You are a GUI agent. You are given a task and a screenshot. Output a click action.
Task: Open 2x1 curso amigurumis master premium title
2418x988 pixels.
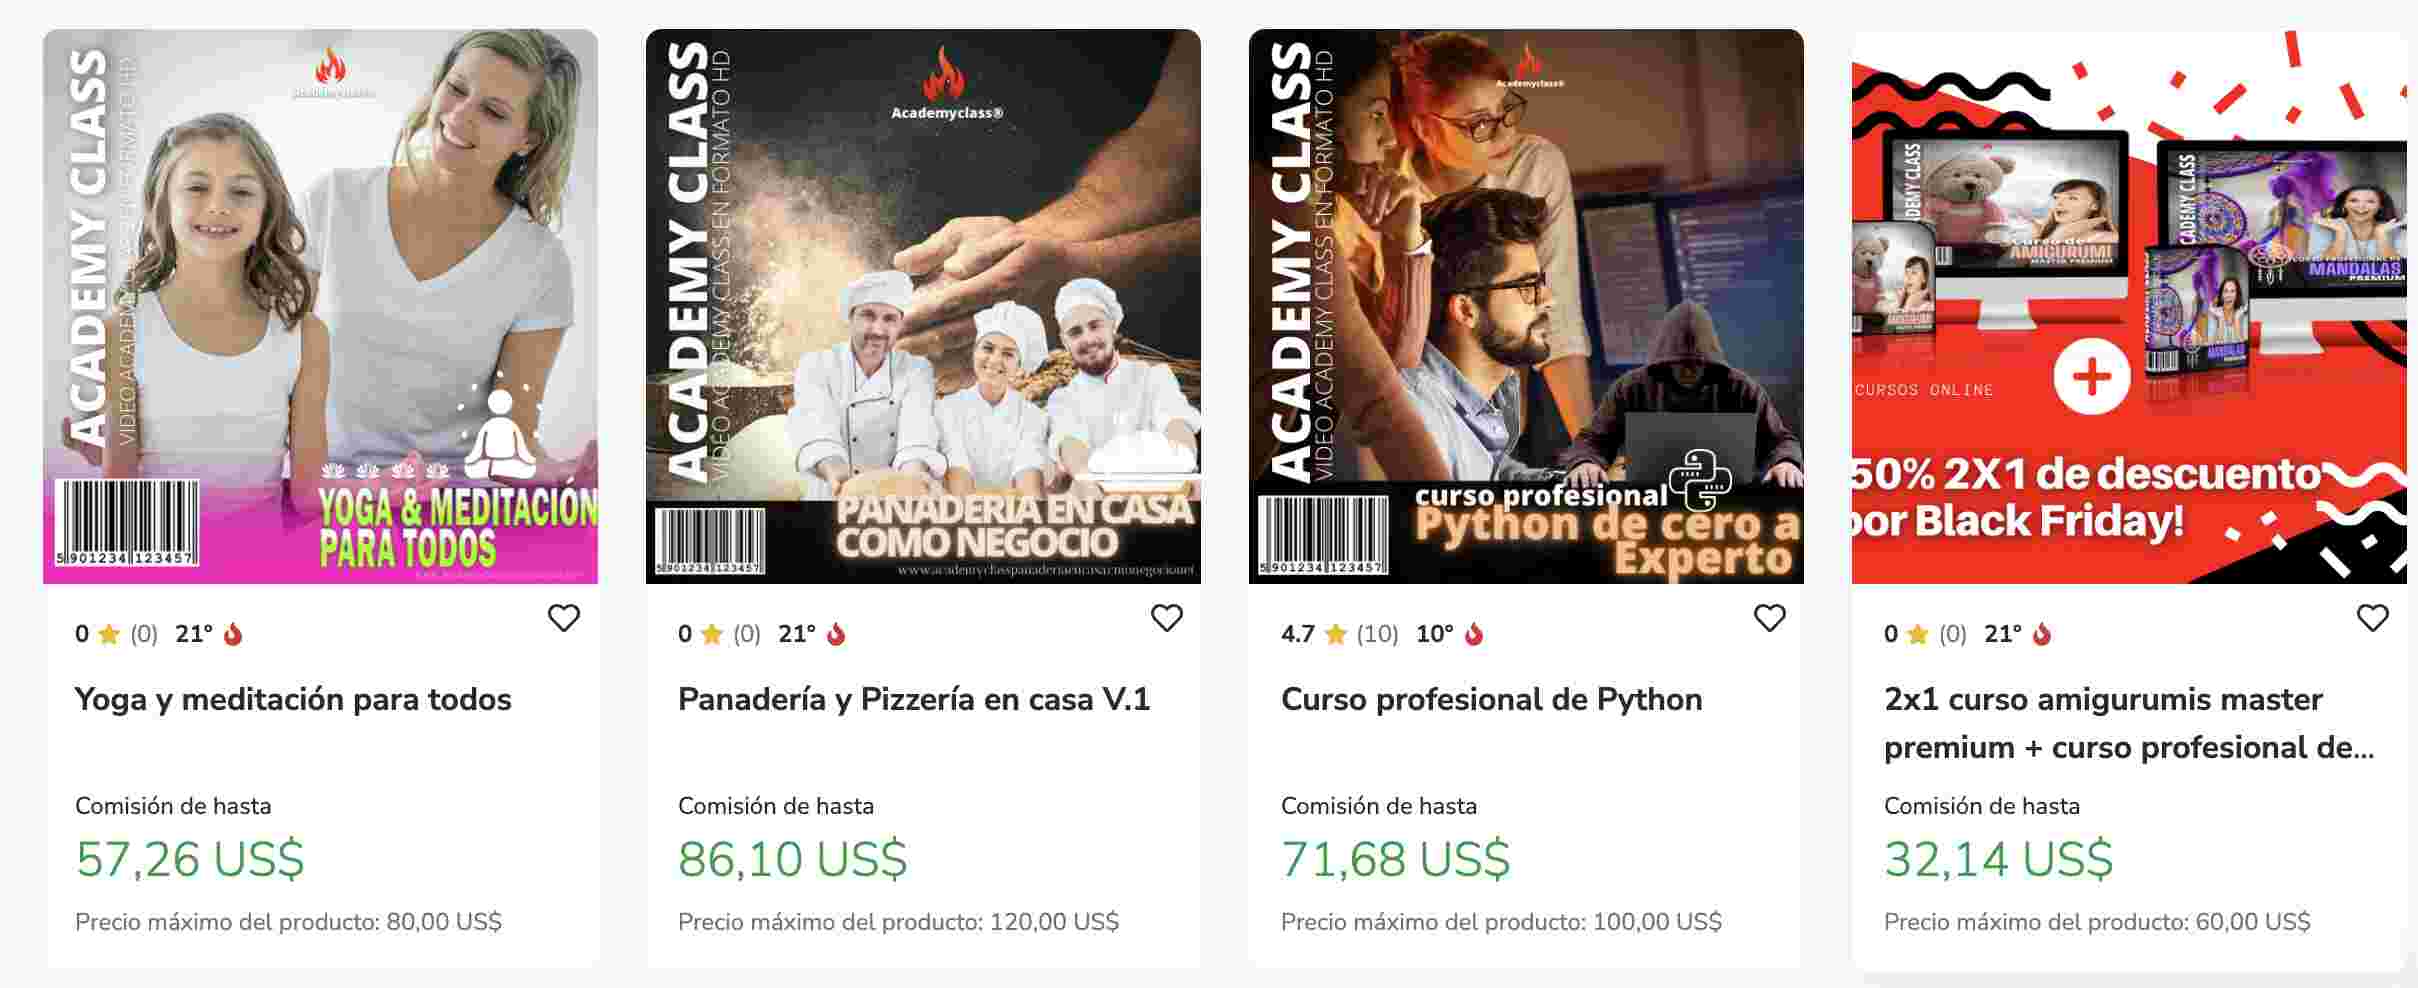click(2128, 723)
